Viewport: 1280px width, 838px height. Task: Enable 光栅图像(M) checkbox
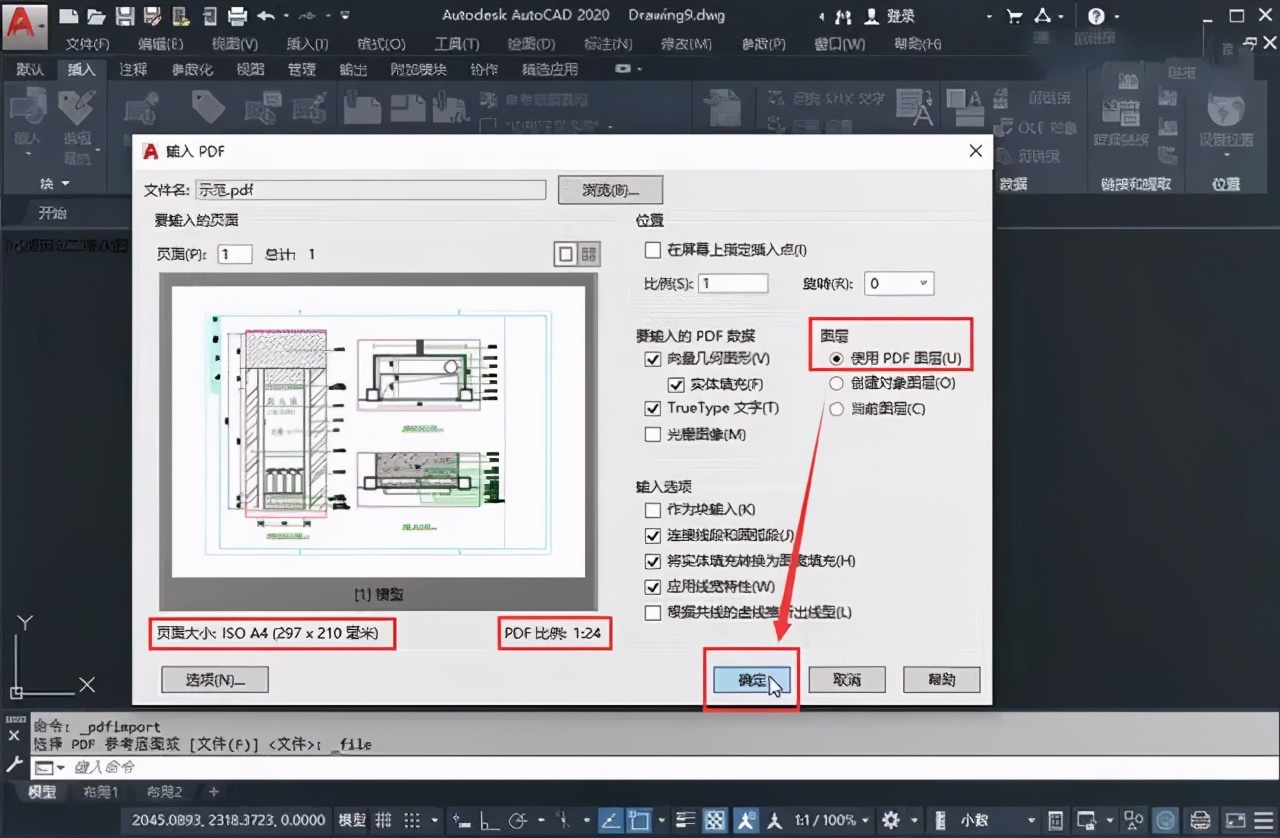pyautogui.click(x=653, y=434)
